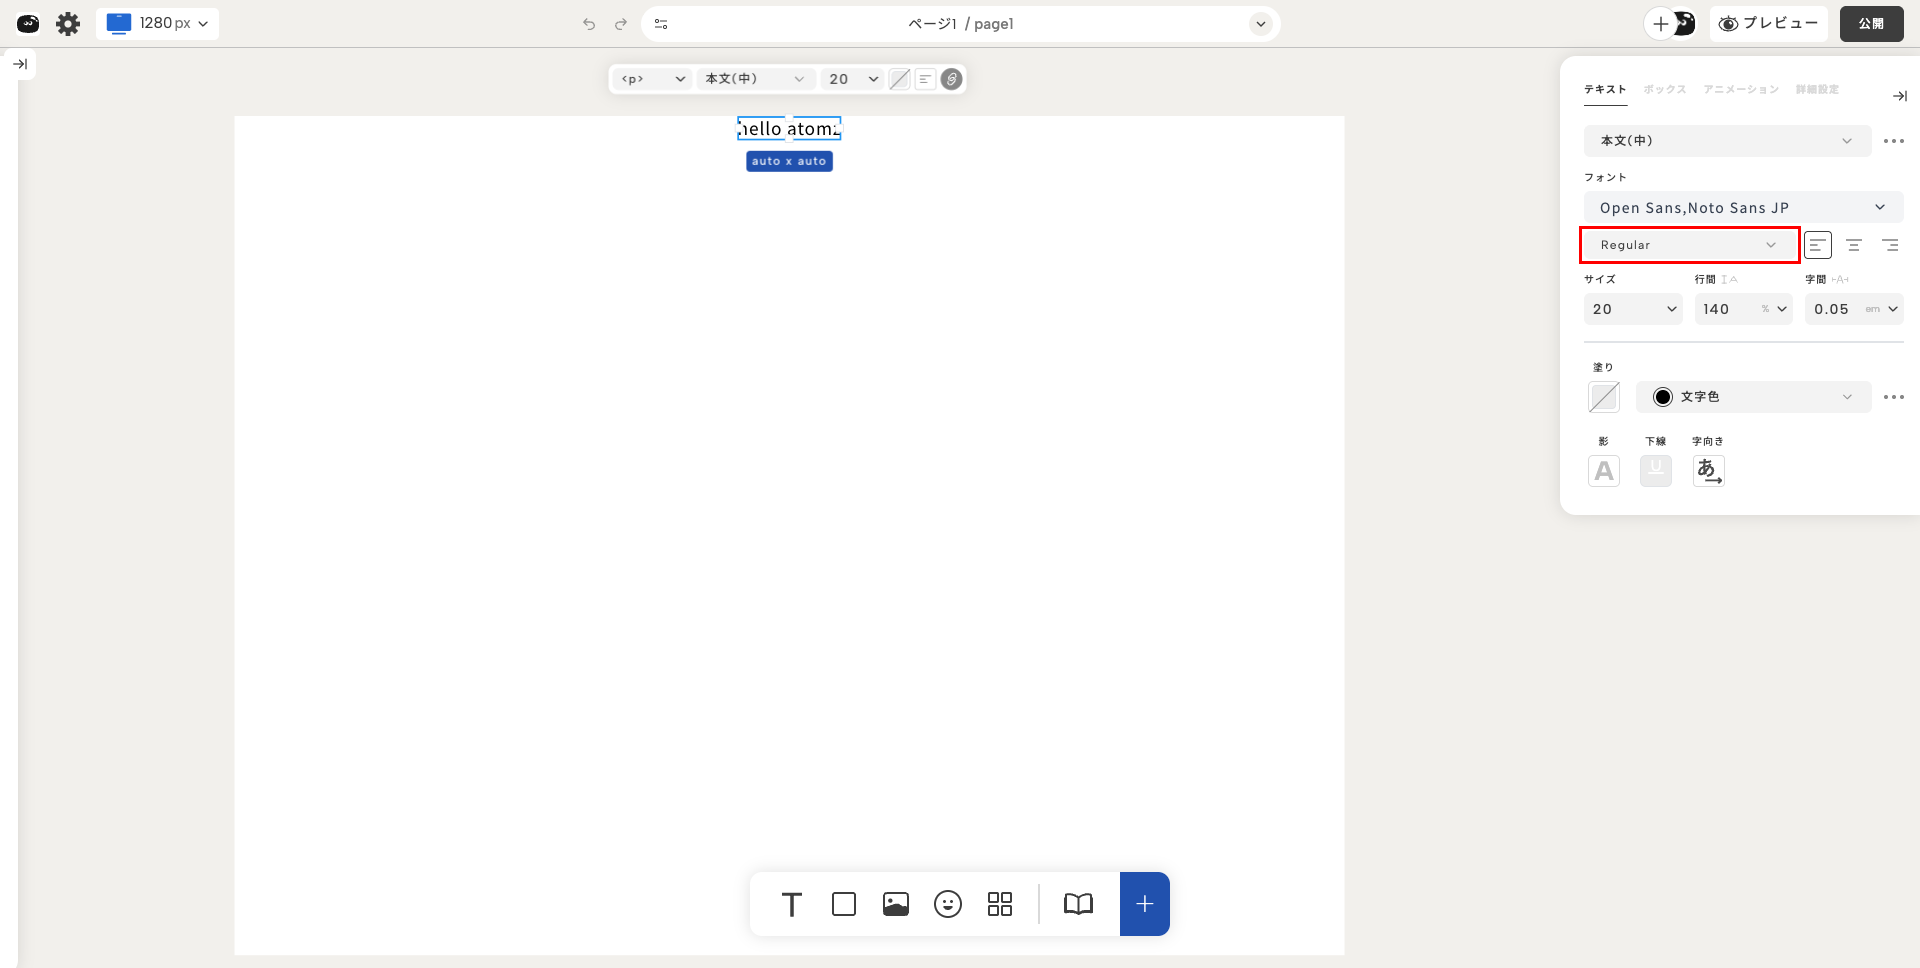The image size is (1920, 968).
Task: Set text alignment to center
Action: 1854,245
